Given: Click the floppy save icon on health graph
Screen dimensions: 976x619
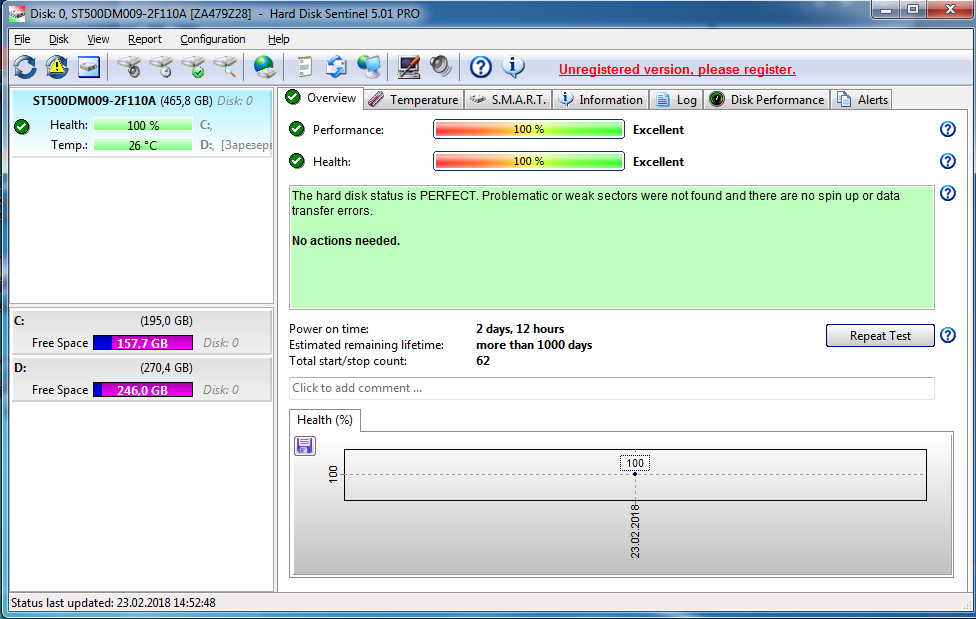Looking at the screenshot, I should pos(304,446).
